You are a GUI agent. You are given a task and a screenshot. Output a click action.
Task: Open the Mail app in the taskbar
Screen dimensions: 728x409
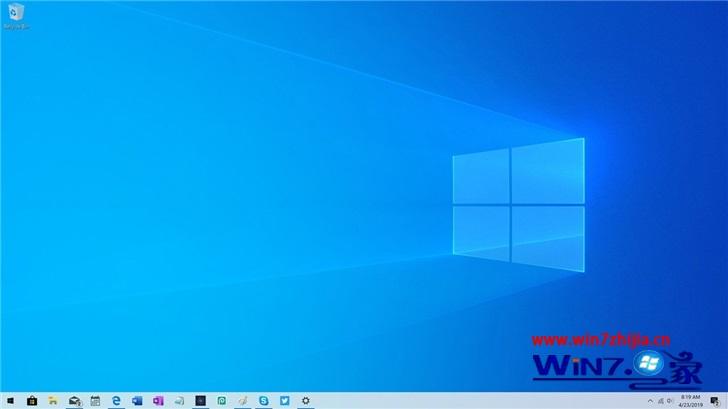(x=74, y=401)
